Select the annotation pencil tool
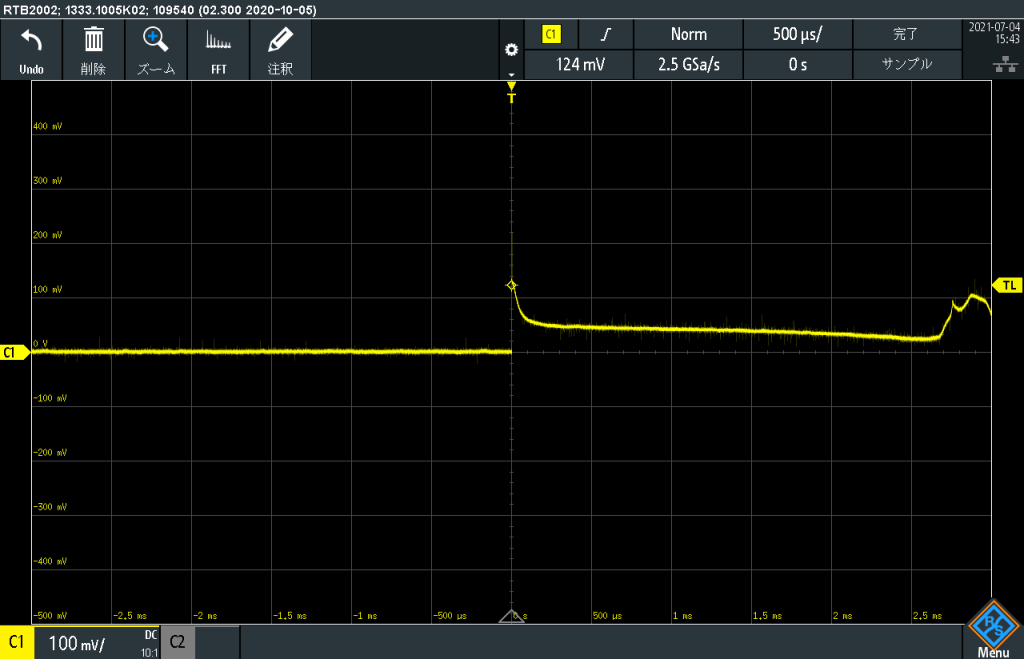 [x=280, y=41]
